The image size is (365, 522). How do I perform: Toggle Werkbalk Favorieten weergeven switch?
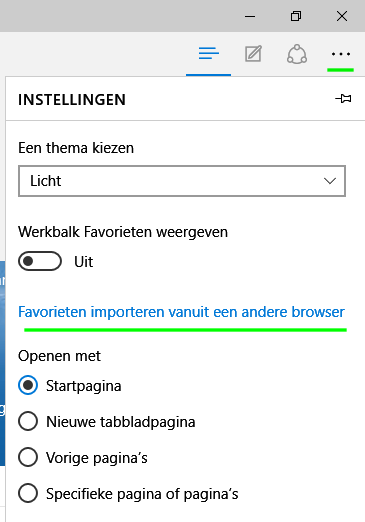40,261
